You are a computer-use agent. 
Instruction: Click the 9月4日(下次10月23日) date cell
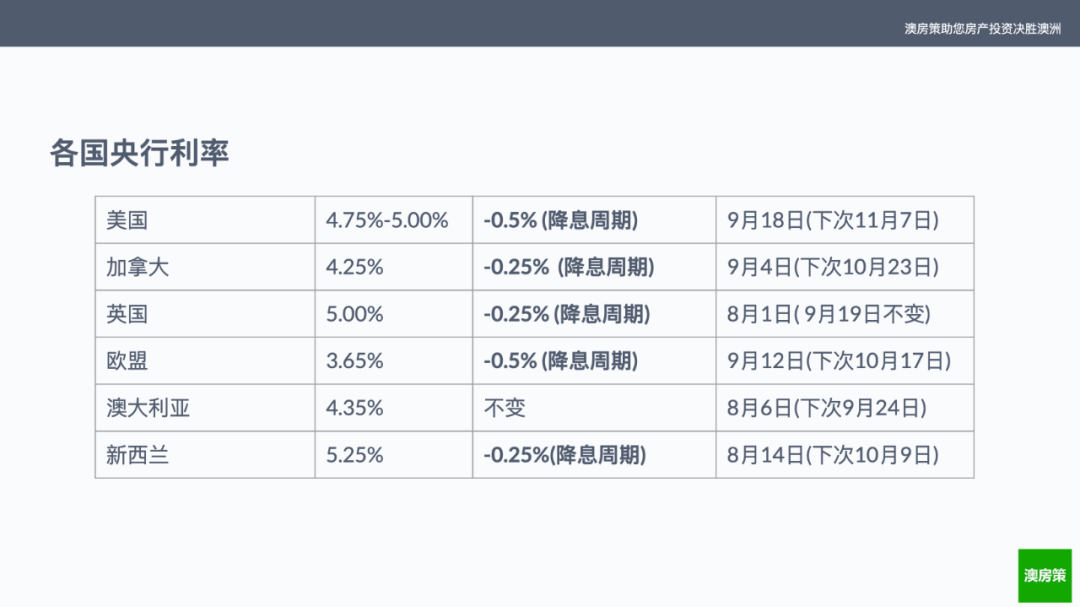point(845,267)
